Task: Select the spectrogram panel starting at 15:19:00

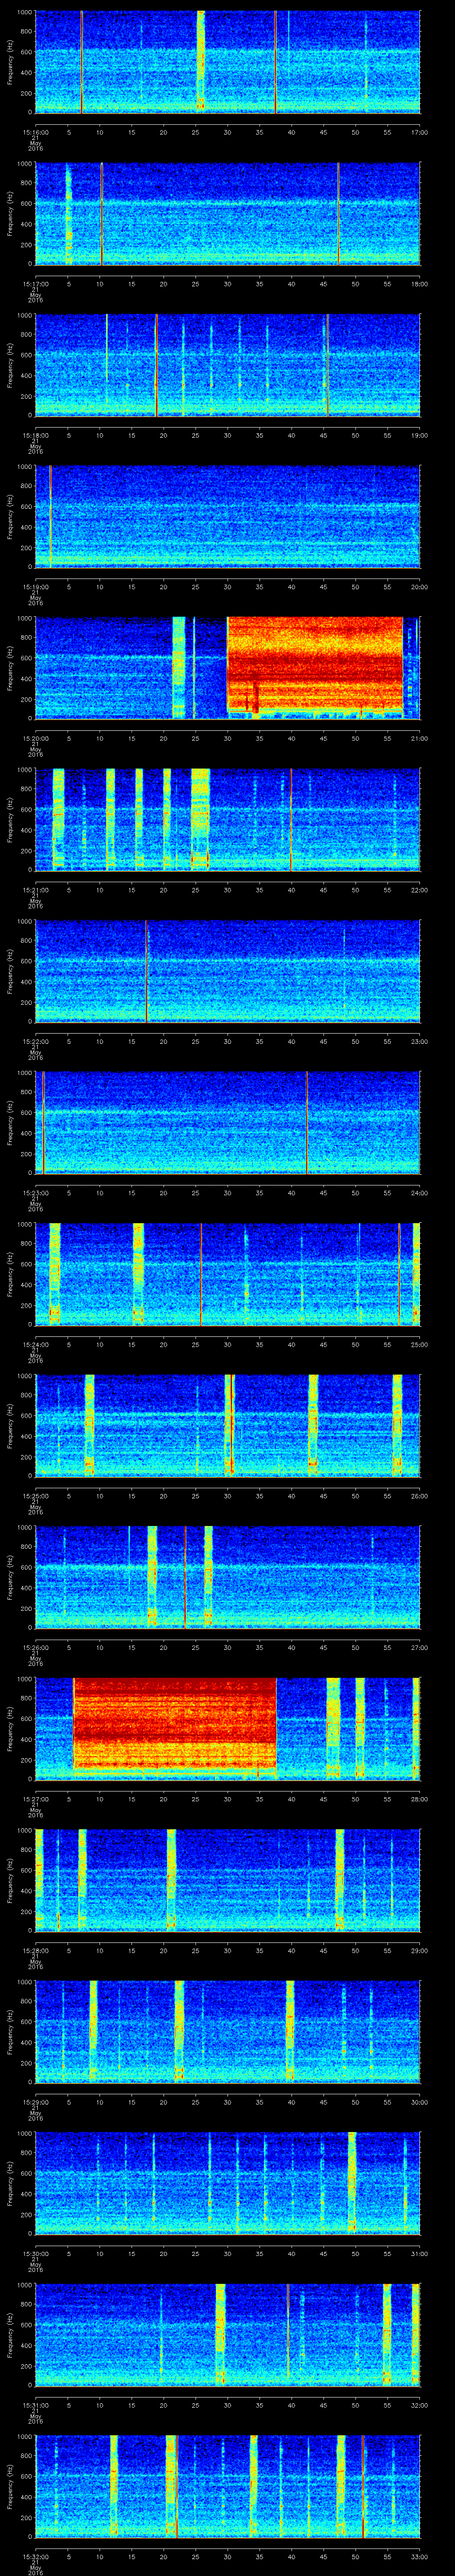Action: (228, 517)
